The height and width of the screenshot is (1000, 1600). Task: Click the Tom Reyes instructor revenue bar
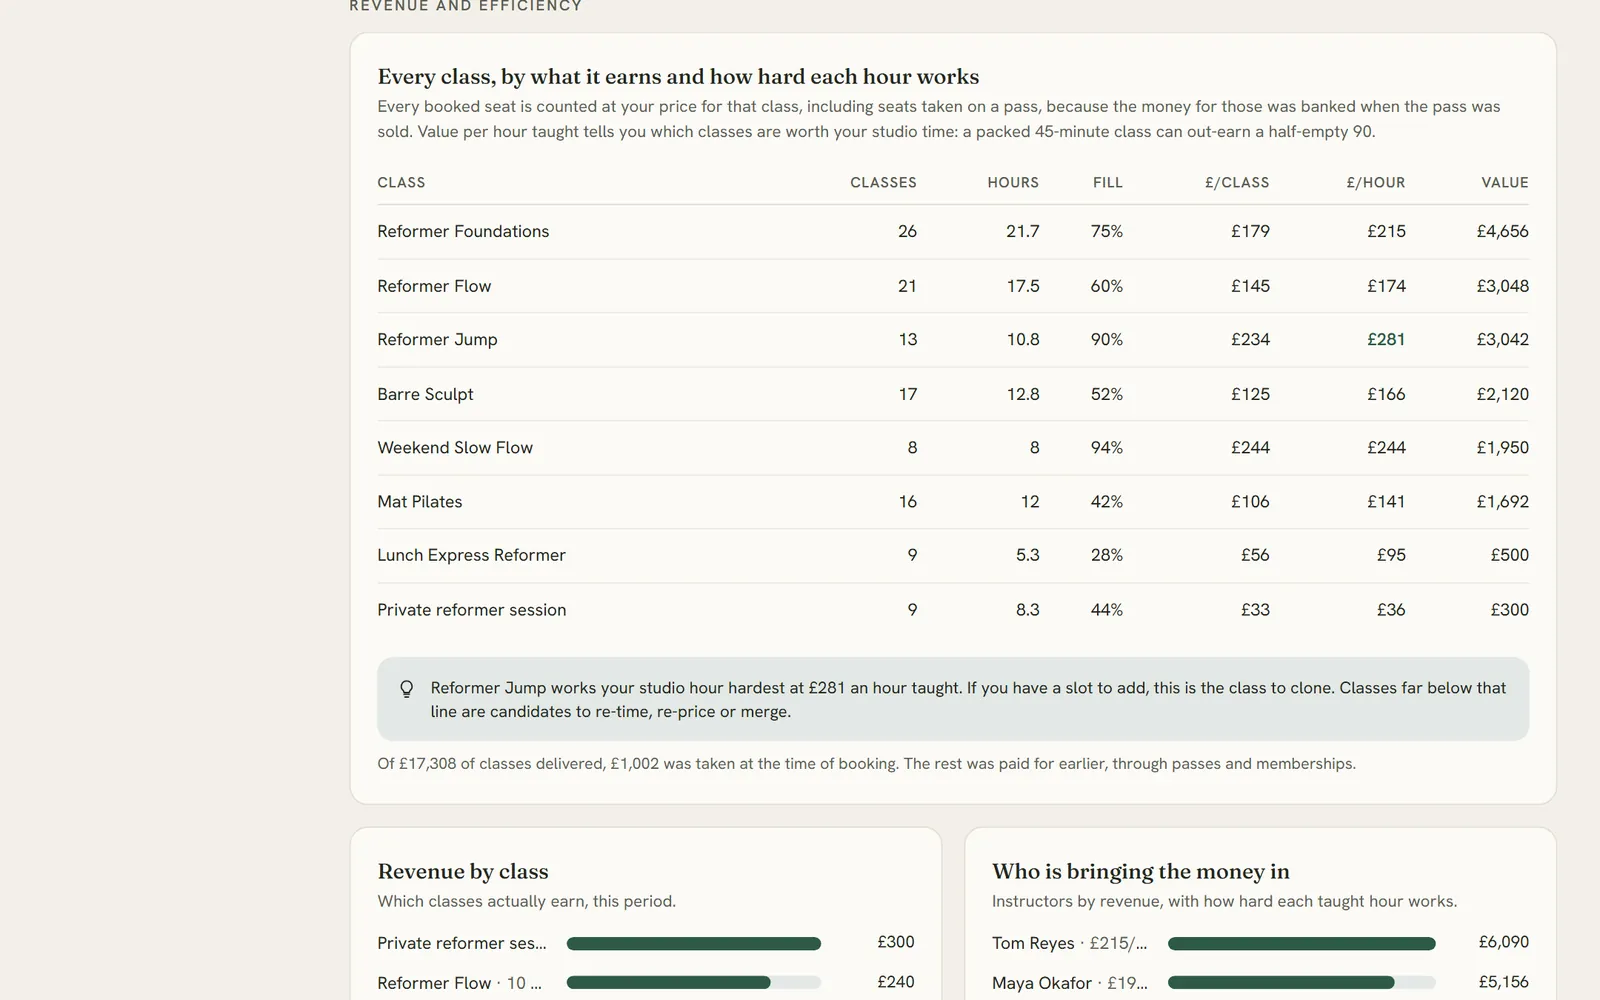pos(1302,944)
